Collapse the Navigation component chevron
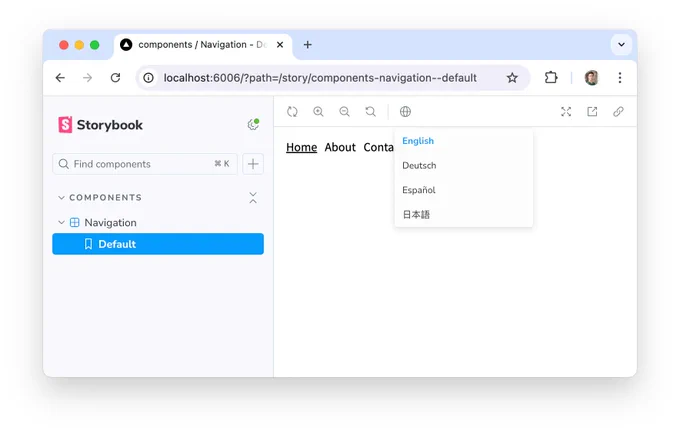The height and width of the screenshot is (434, 680). click(x=61, y=222)
